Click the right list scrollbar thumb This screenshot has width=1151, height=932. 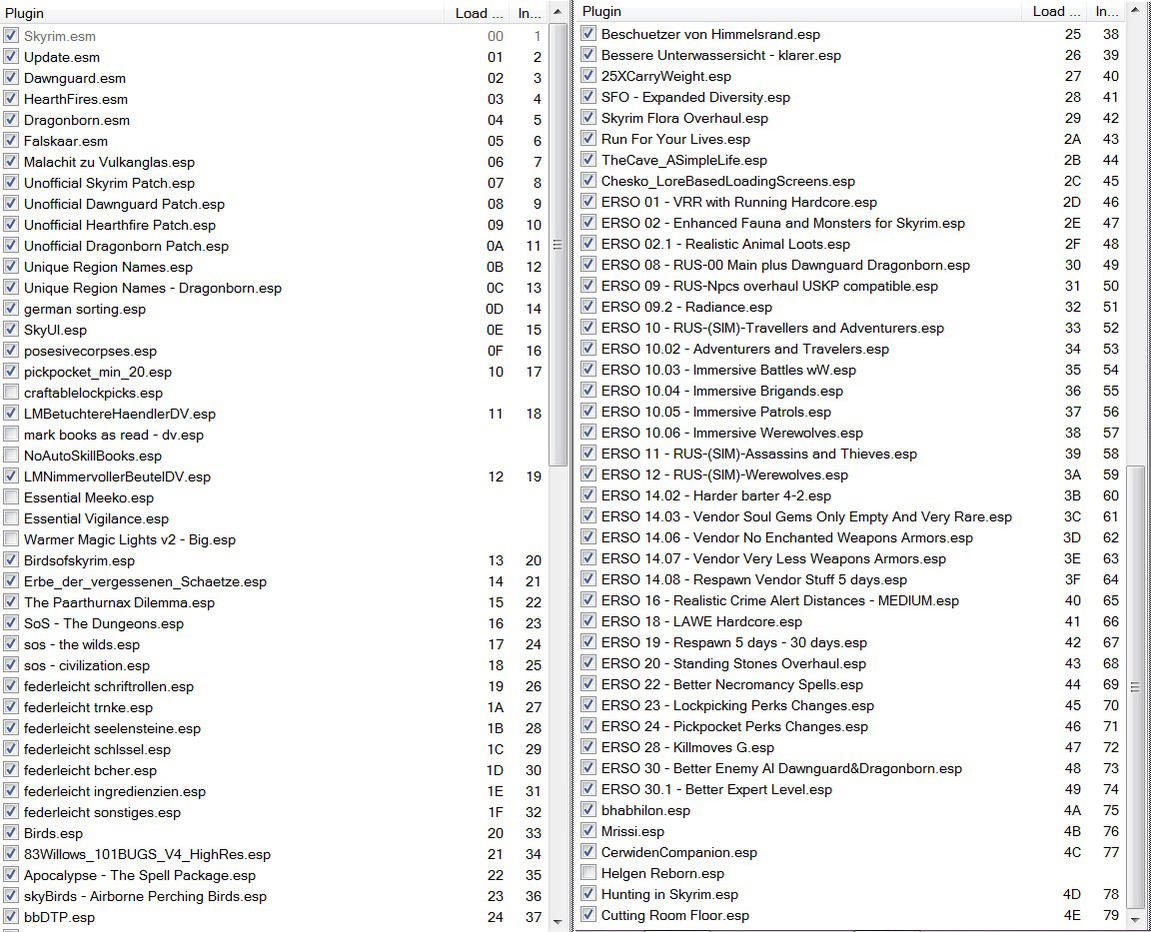1135,687
